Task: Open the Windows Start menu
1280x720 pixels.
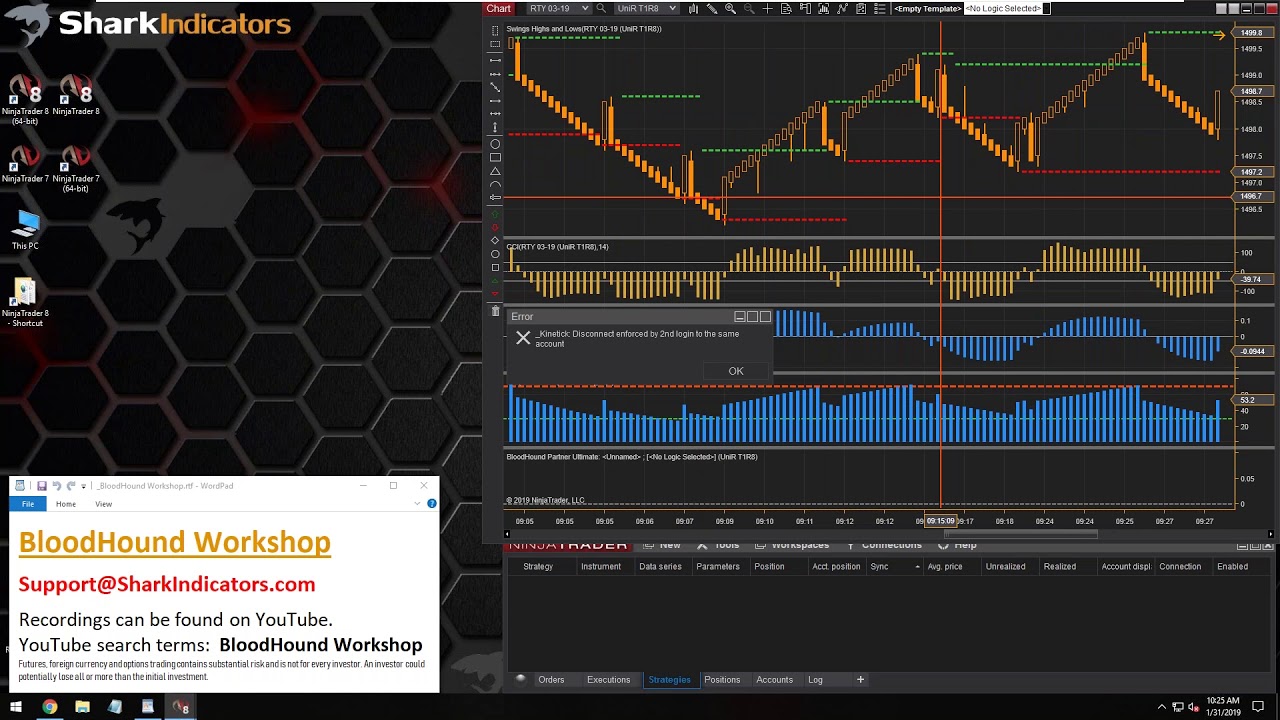Action: [x=16, y=707]
